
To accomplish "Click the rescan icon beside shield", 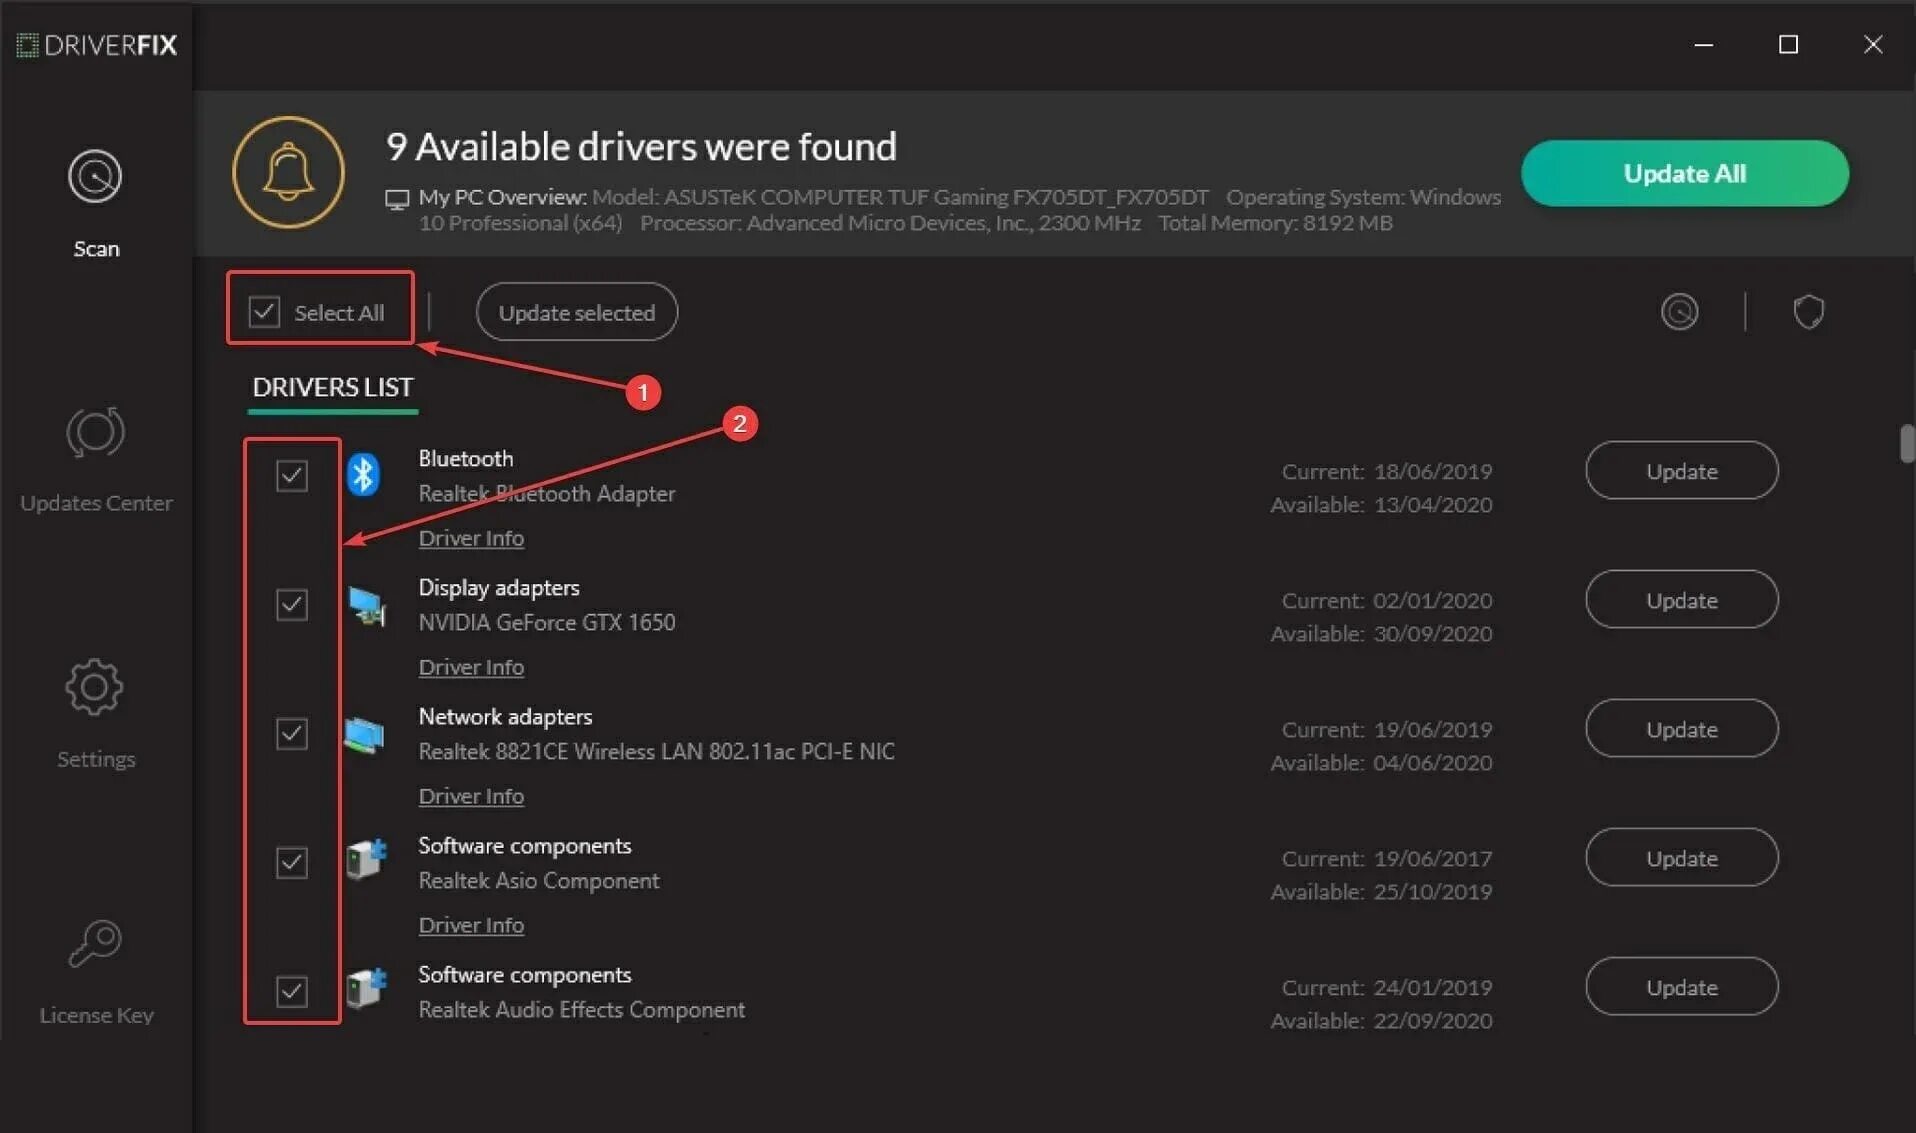I will pyautogui.click(x=1679, y=312).
